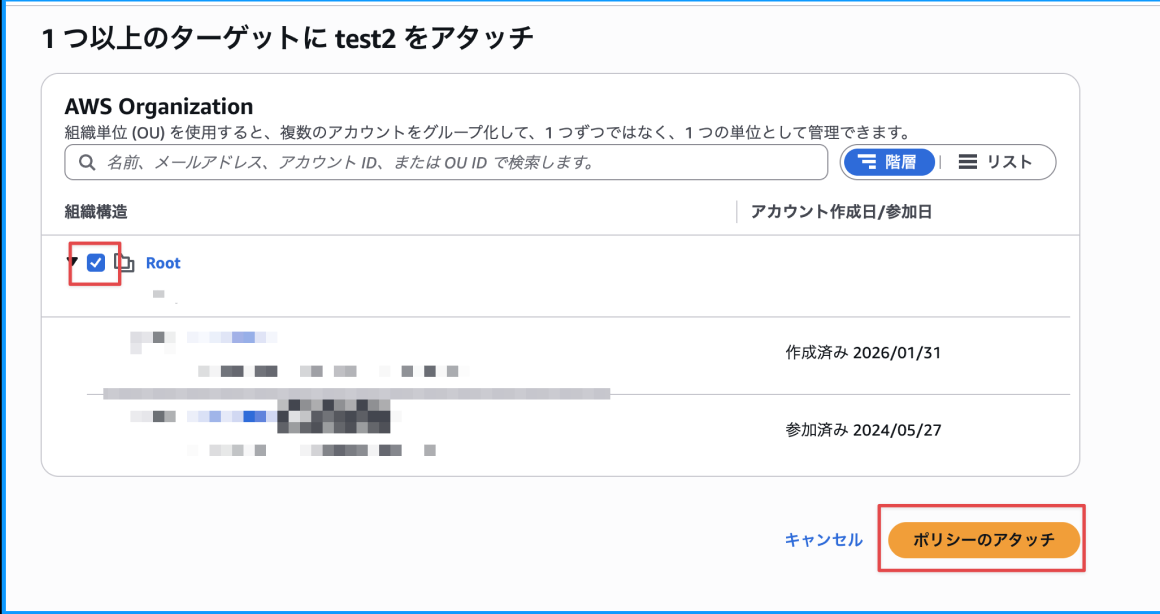Collapse the Root tree with its triangle
The image size is (1160, 614).
tap(72, 262)
